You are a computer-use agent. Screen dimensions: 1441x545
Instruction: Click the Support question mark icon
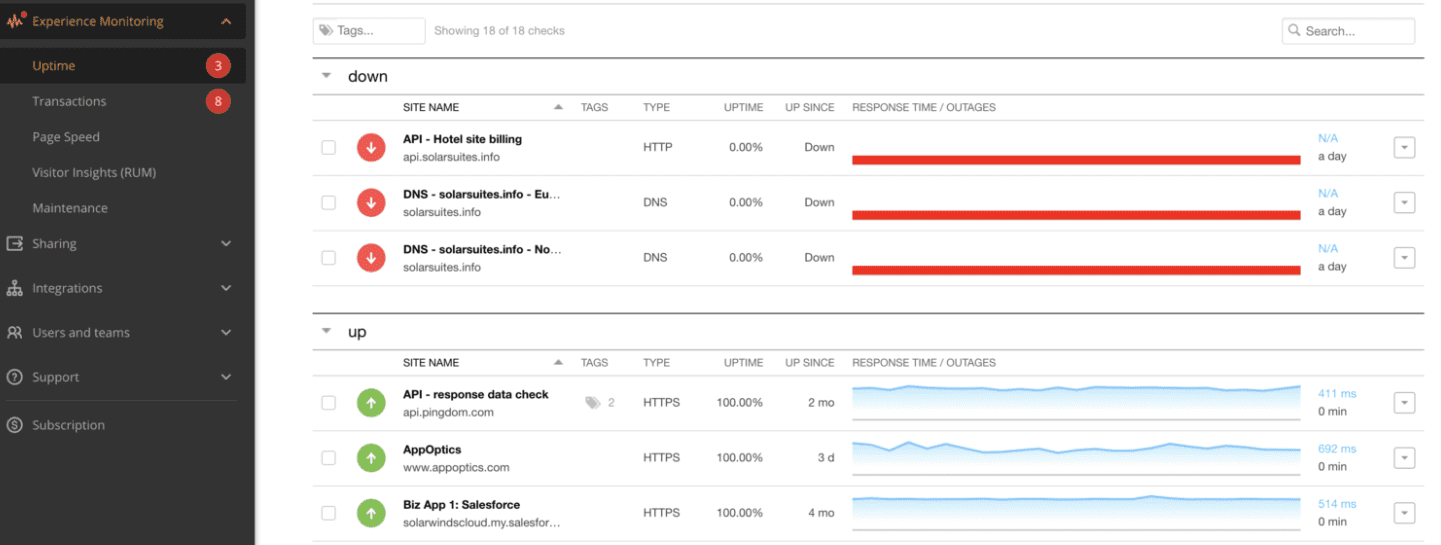(15, 377)
